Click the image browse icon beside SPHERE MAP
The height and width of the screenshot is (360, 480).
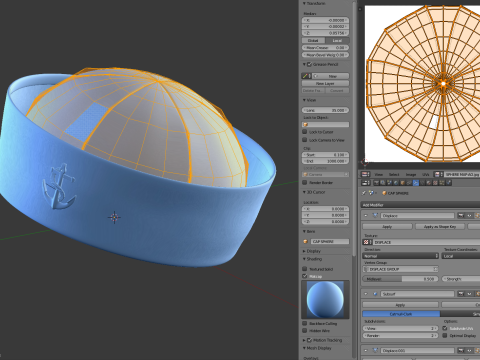(438, 174)
